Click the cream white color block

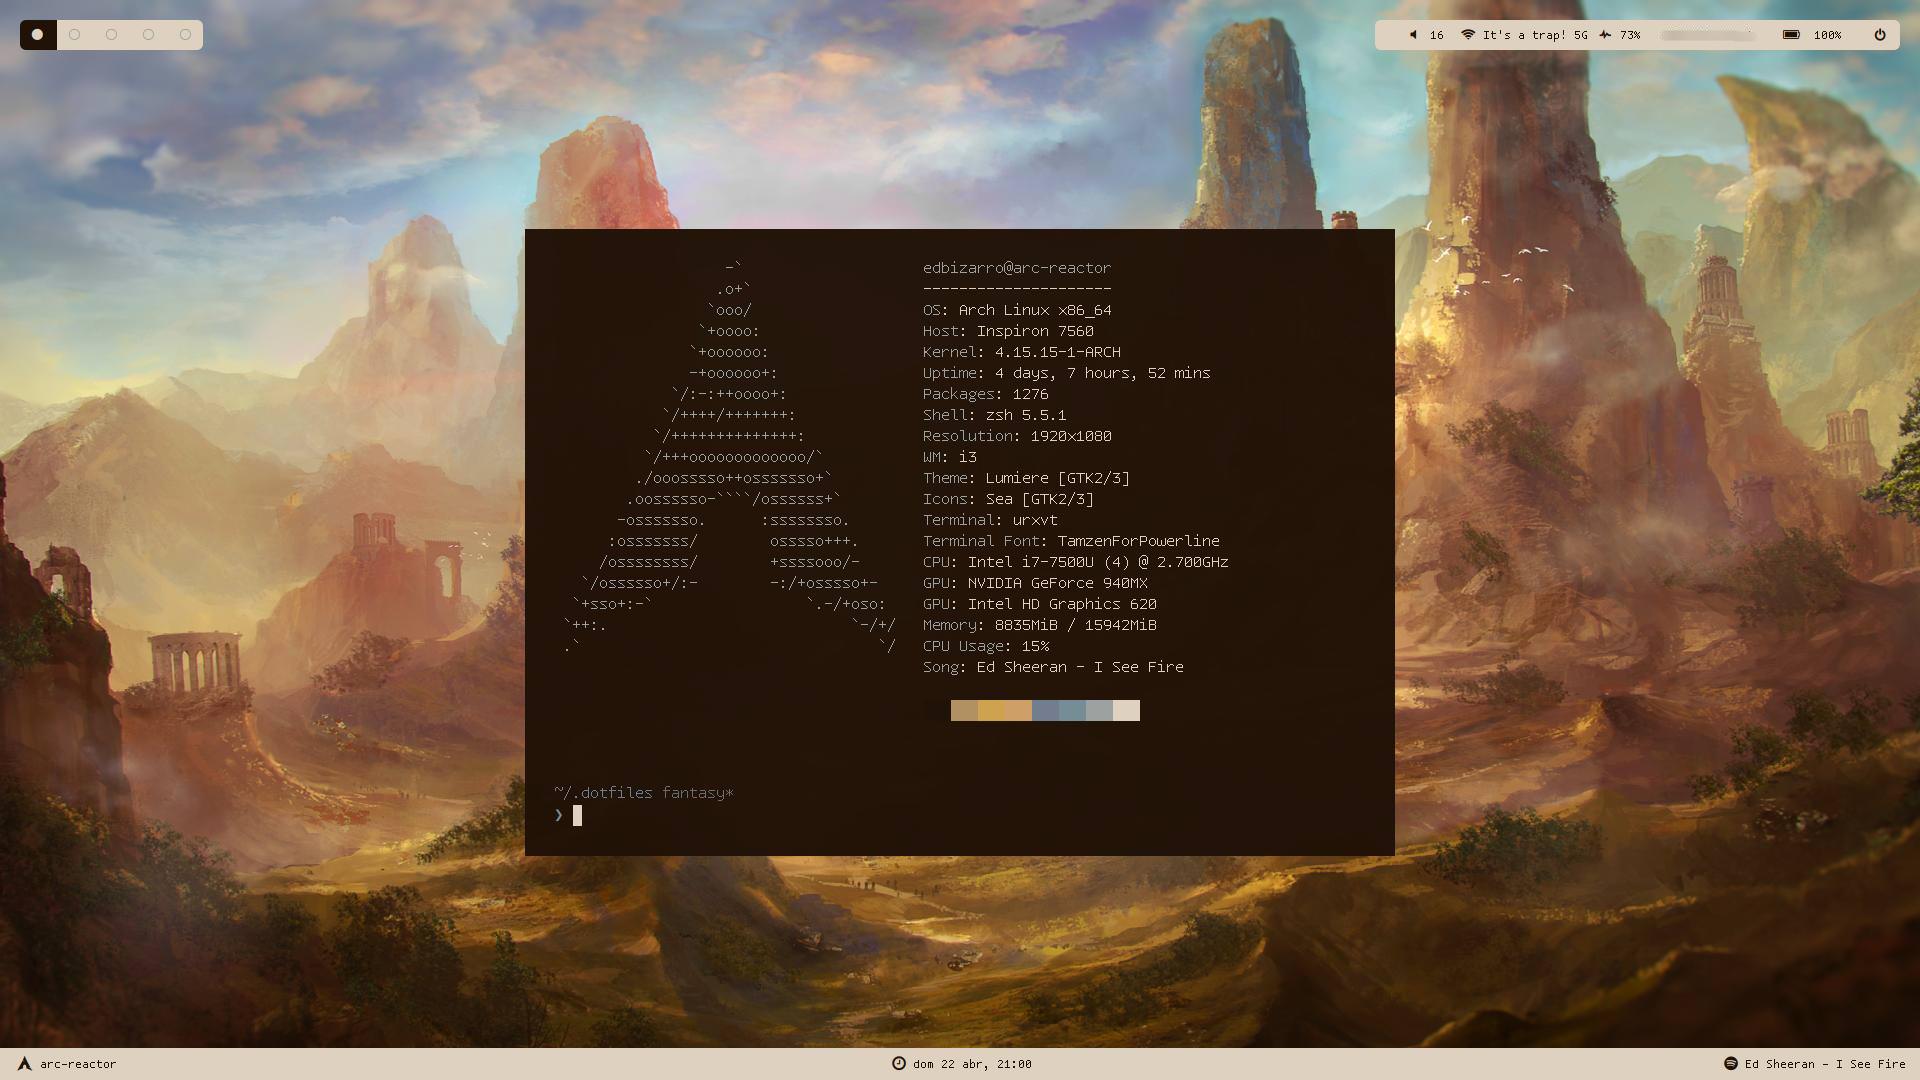click(1126, 710)
